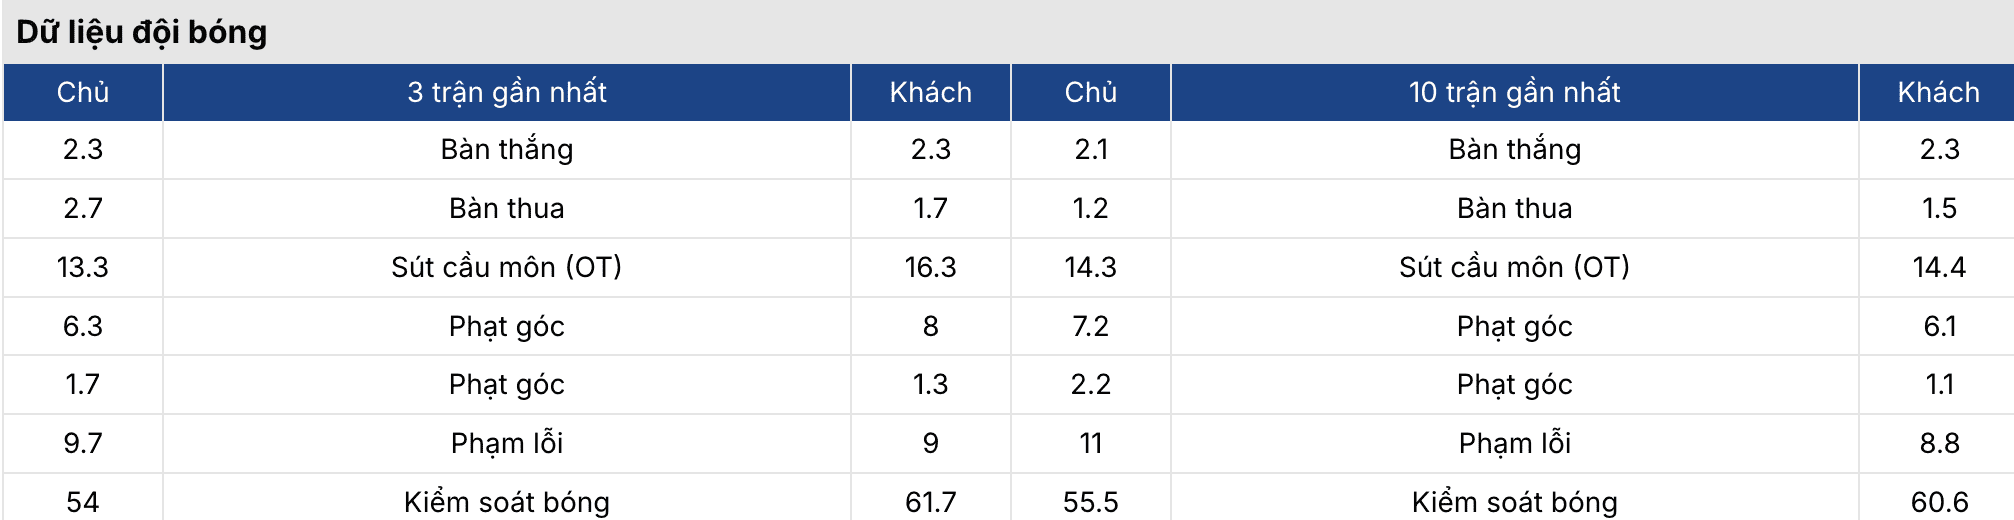This screenshot has height=520, width=2014.
Task: Select the 8.8 away fouls cell
Action: (x=1938, y=443)
